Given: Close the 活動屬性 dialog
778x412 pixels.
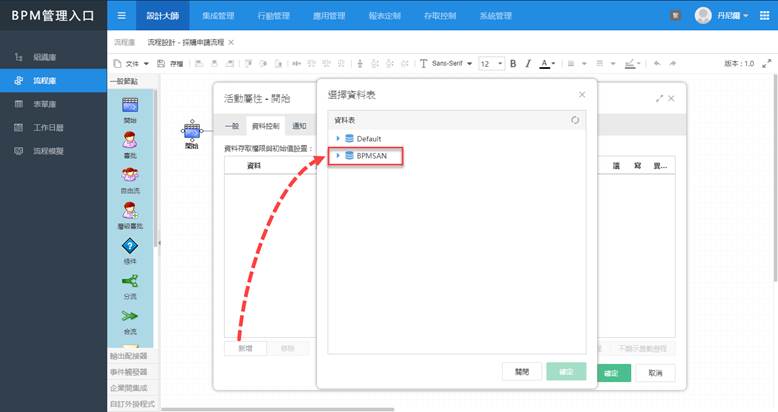Looking at the screenshot, I should click(x=671, y=99).
